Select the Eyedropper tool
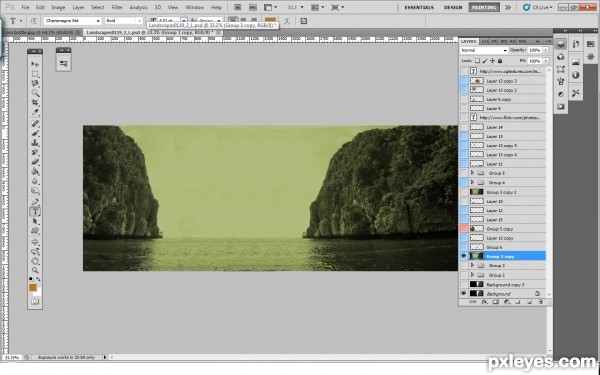 35,112
